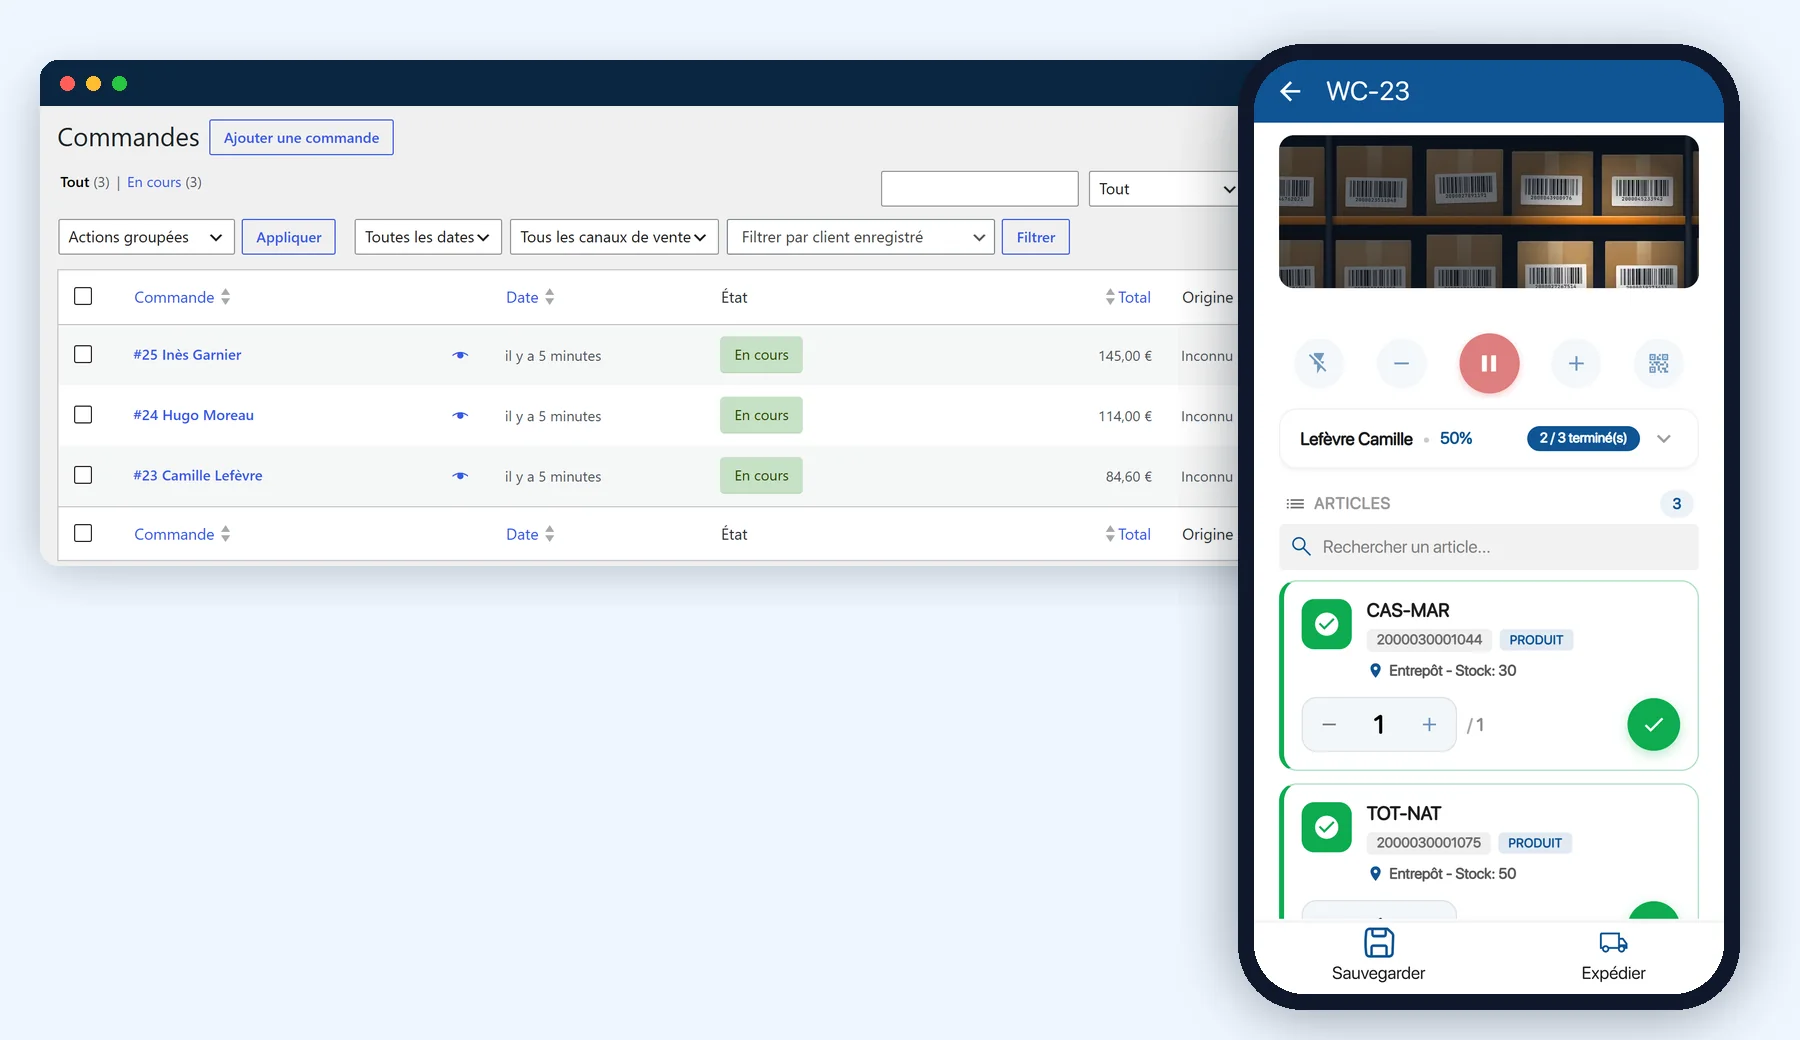Increase CAS-MAR quantity with plus
Image resolution: width=1800 pixels, height=1040 pixels.
pyautogui.click(x=1429, y=724)
